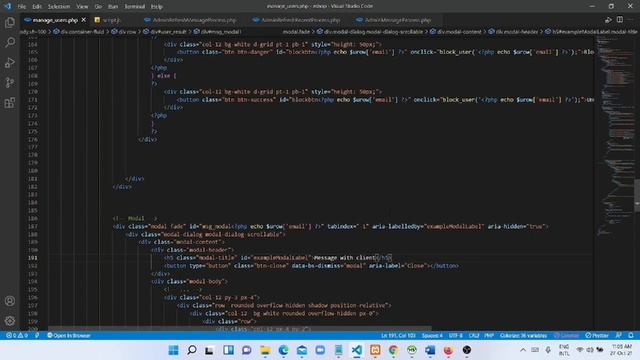Change the end-of-line sequence via CRLF

click(474, 336)
